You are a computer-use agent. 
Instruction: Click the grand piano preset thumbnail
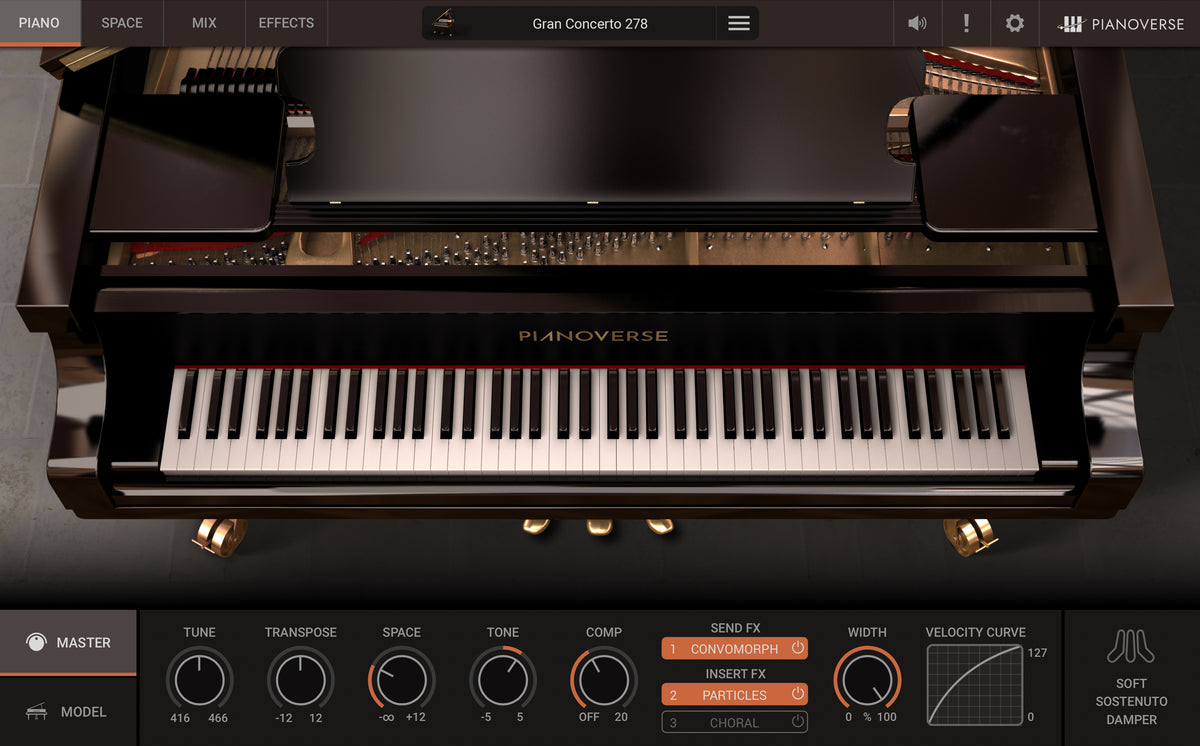click(x=443, y=23)
